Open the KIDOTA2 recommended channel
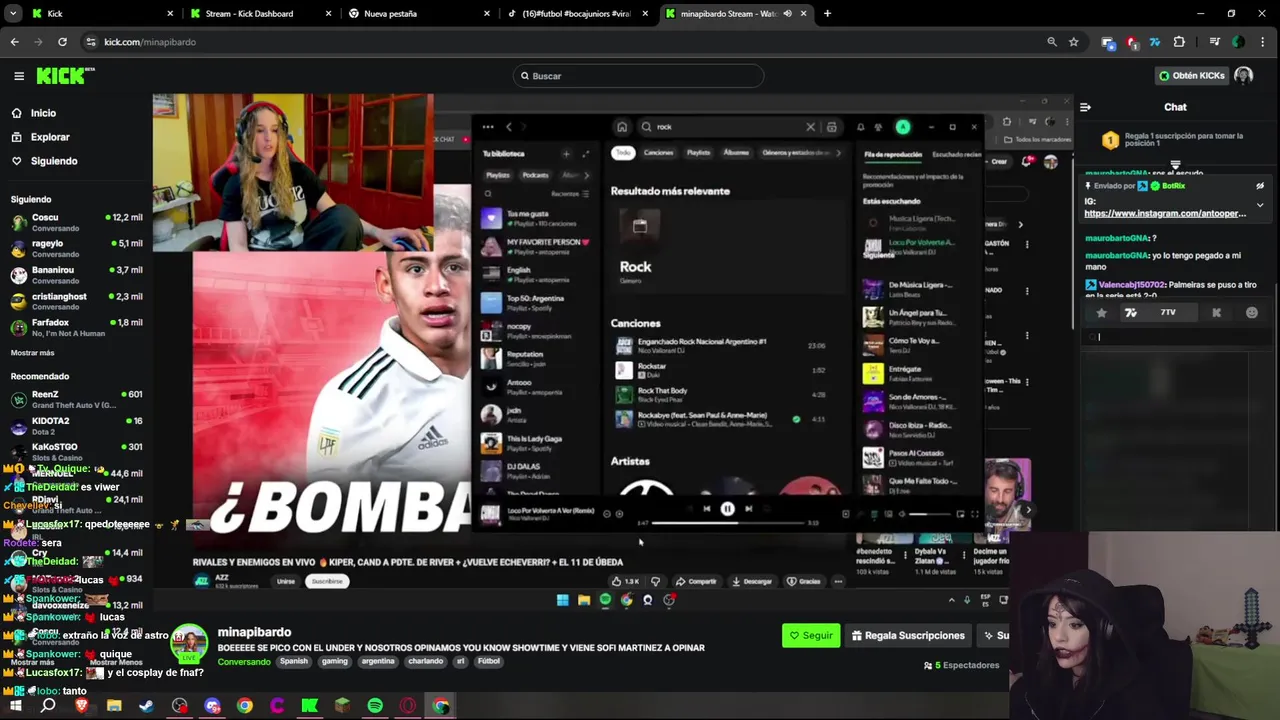Screen dimensions: 1280x720 [x=76, y=426]
